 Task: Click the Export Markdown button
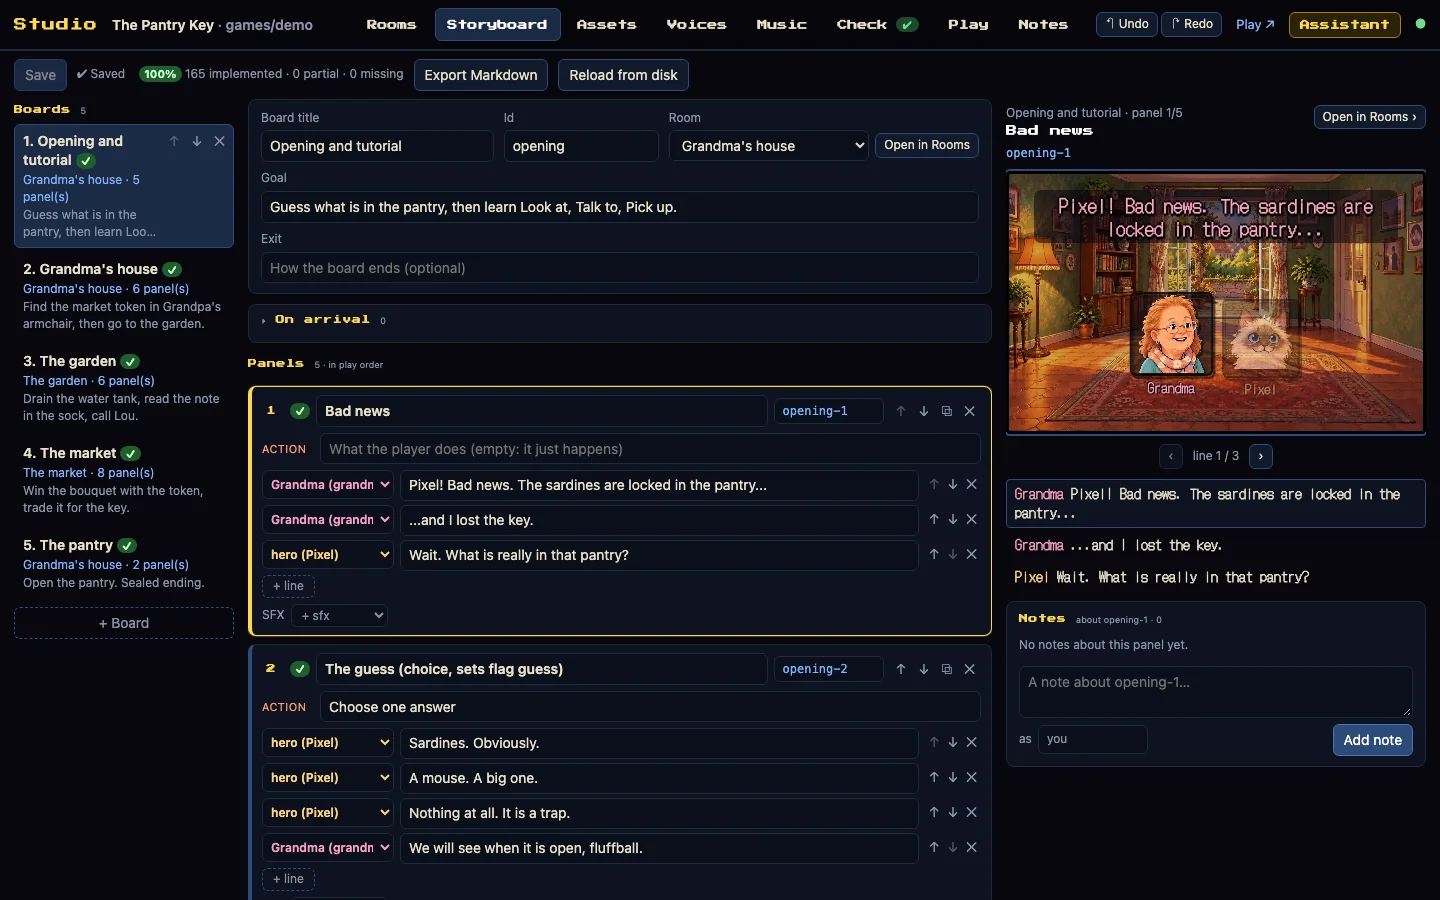(x=481, y=75)
